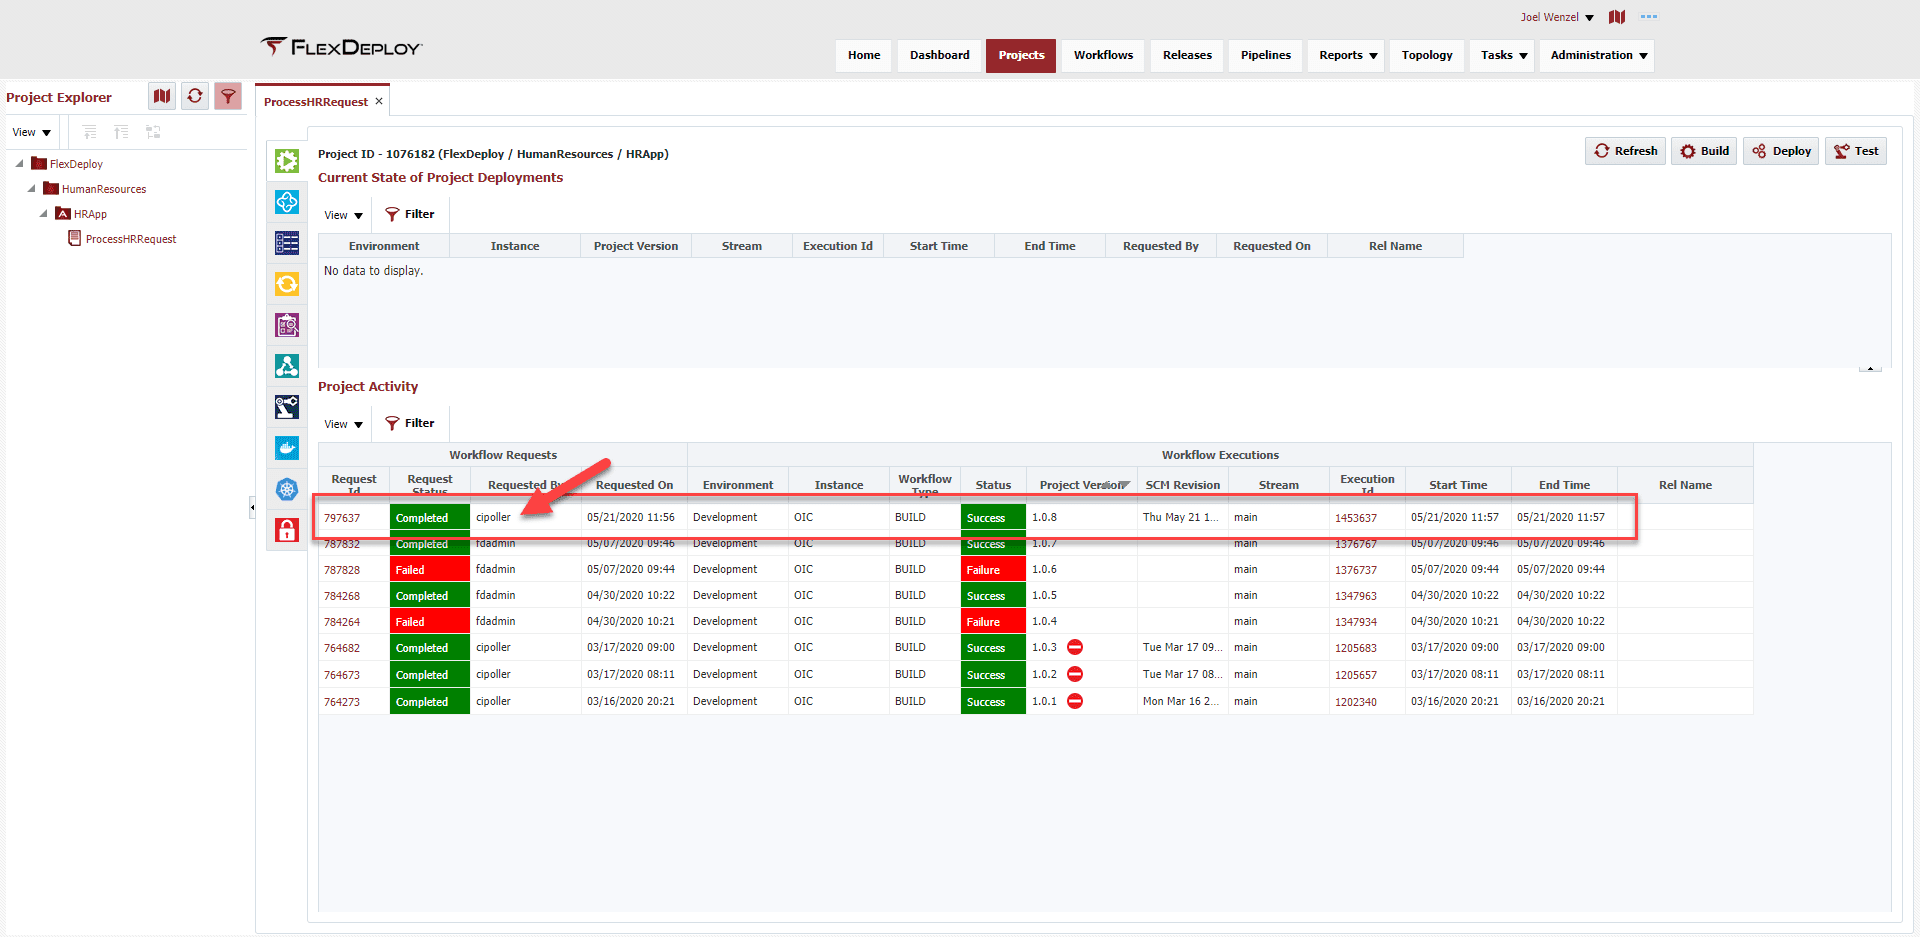
Task: Select the ProcessHRRequest tab
Action: (316, 102)
